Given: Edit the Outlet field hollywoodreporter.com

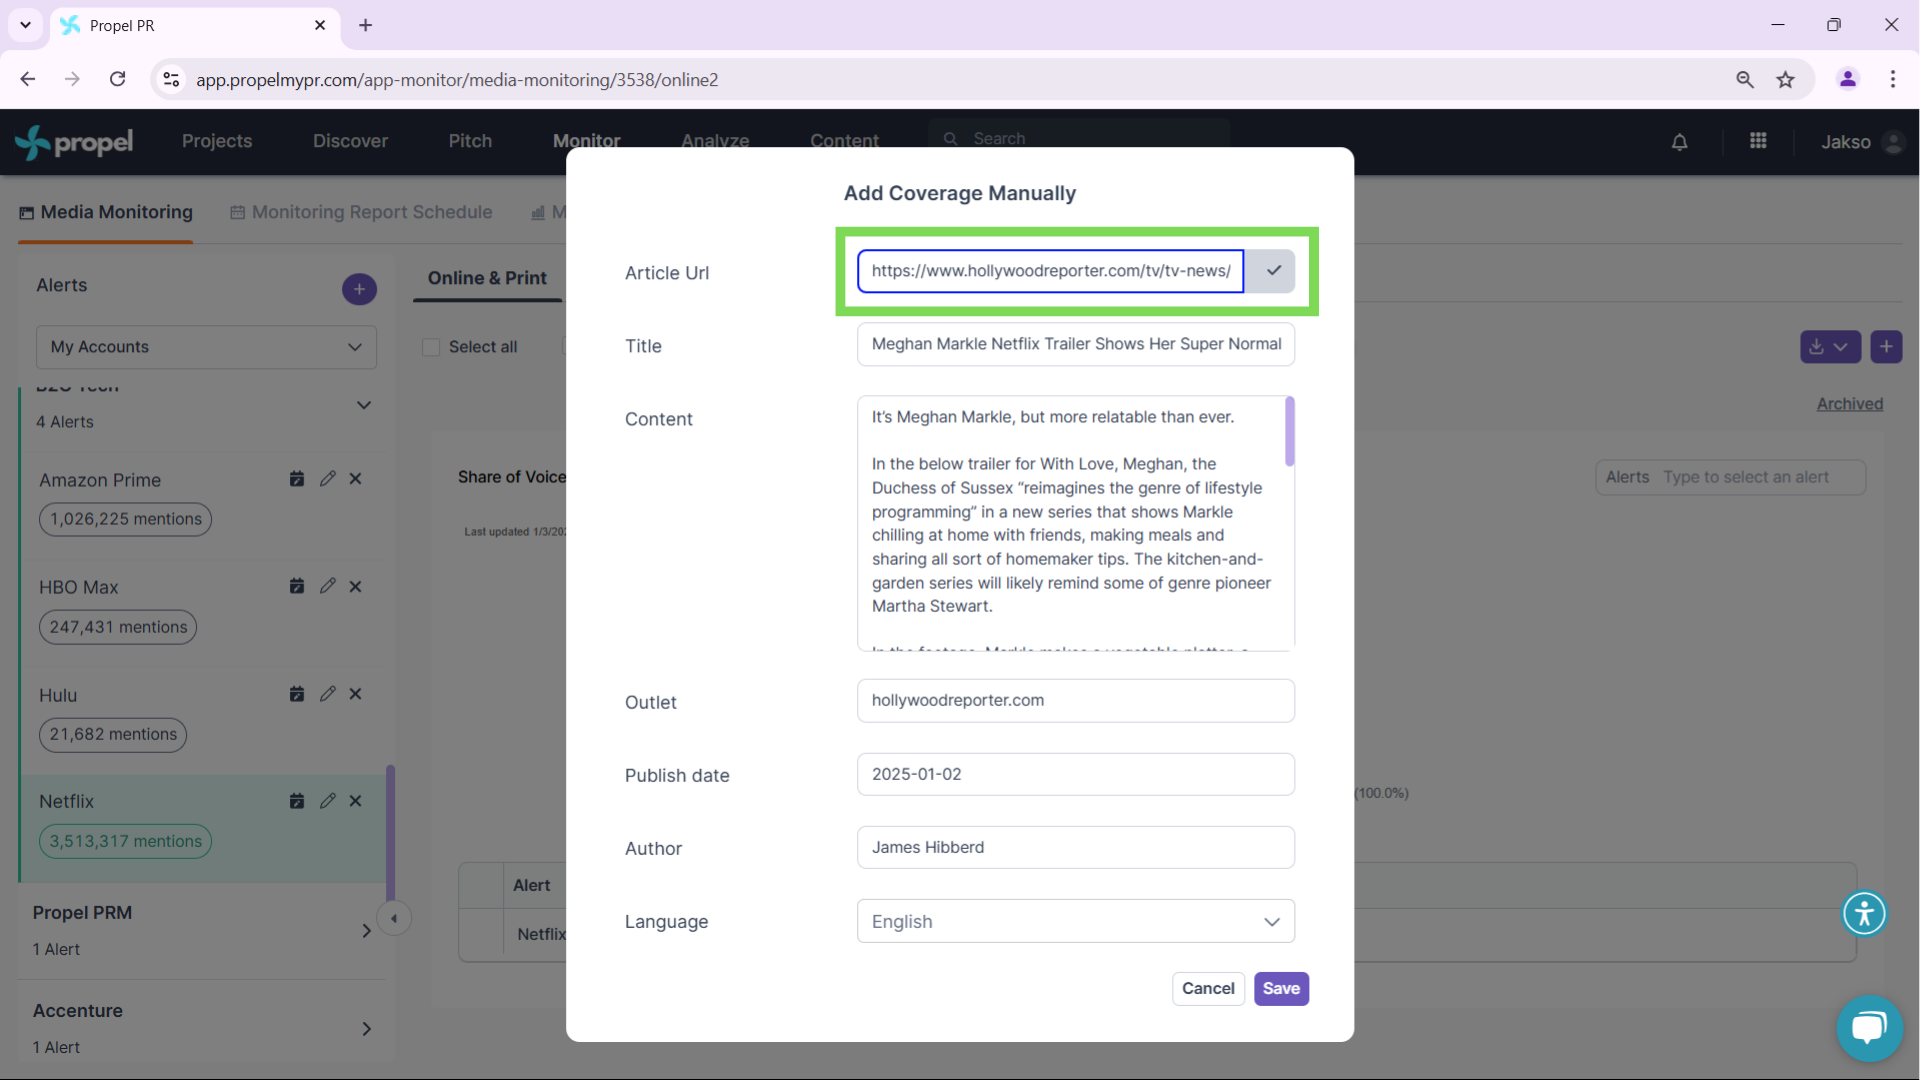Looking at the screenshot, I should pos(1075,701).
